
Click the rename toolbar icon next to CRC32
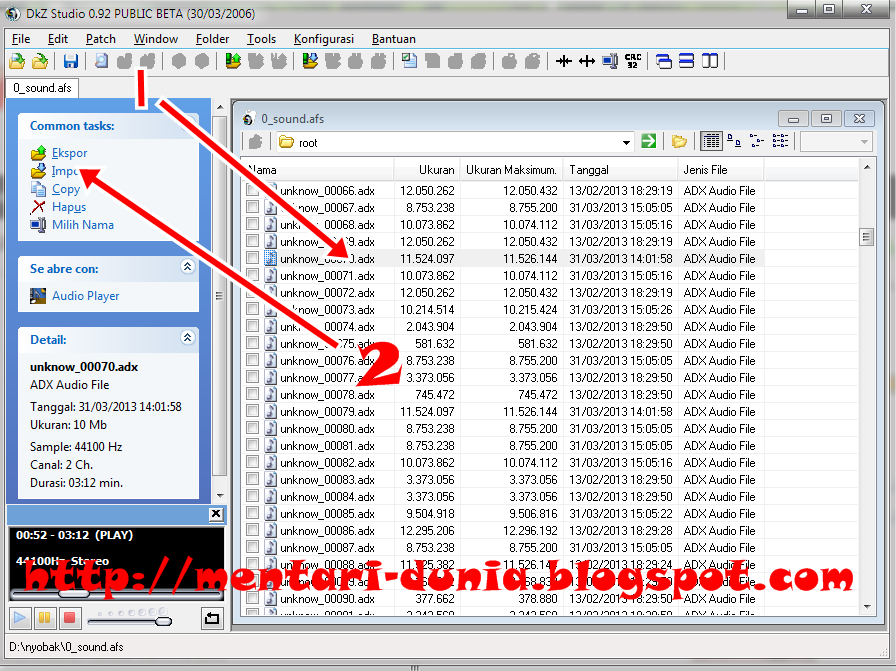coord(610,61)
